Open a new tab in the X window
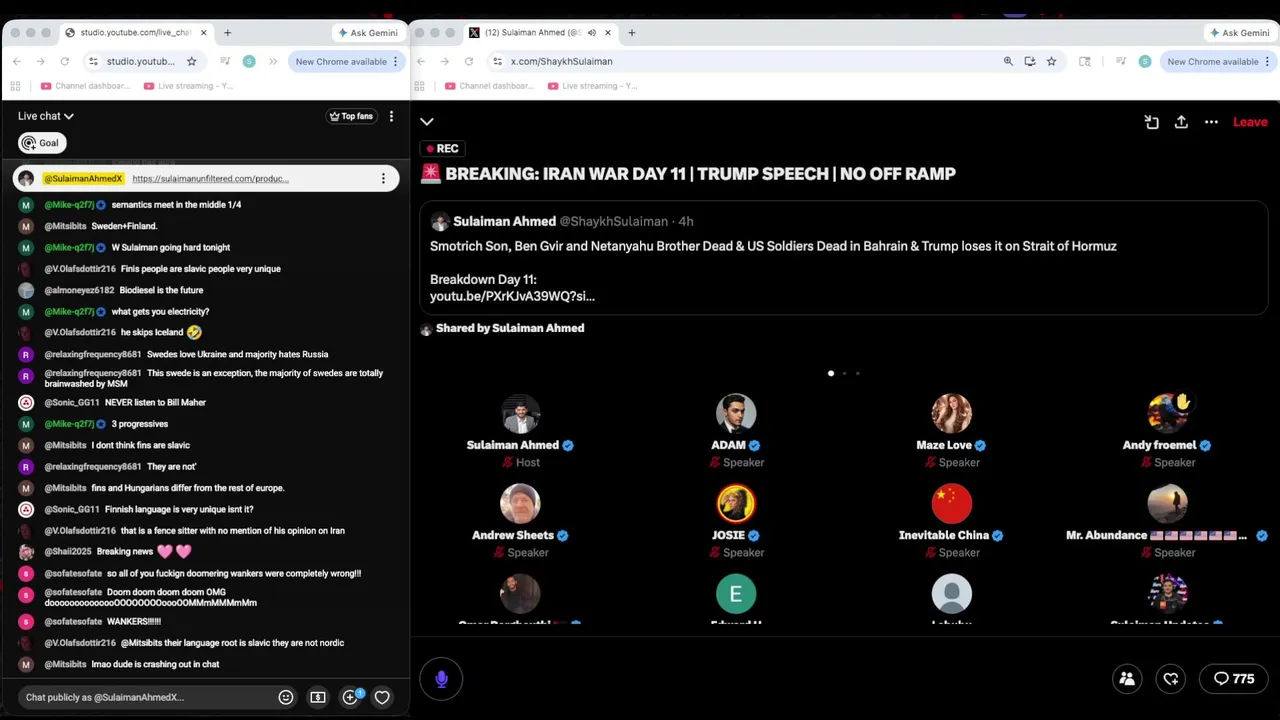The image size is (1280, 720). tap(631, 32)
